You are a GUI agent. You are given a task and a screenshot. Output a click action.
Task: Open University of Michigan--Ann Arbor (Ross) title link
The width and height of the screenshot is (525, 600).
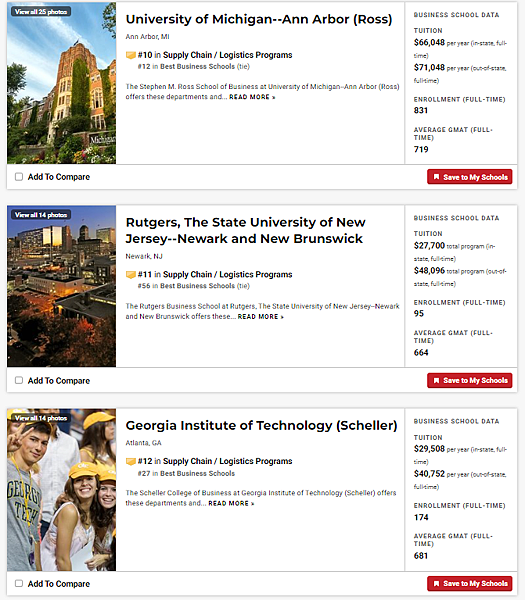pyautogui.click(x=259, y=19)
